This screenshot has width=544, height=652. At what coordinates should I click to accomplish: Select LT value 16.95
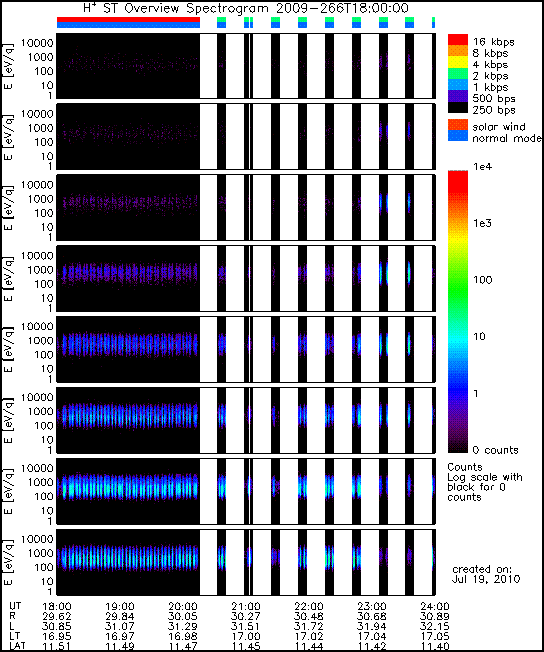tap(57, 637)
